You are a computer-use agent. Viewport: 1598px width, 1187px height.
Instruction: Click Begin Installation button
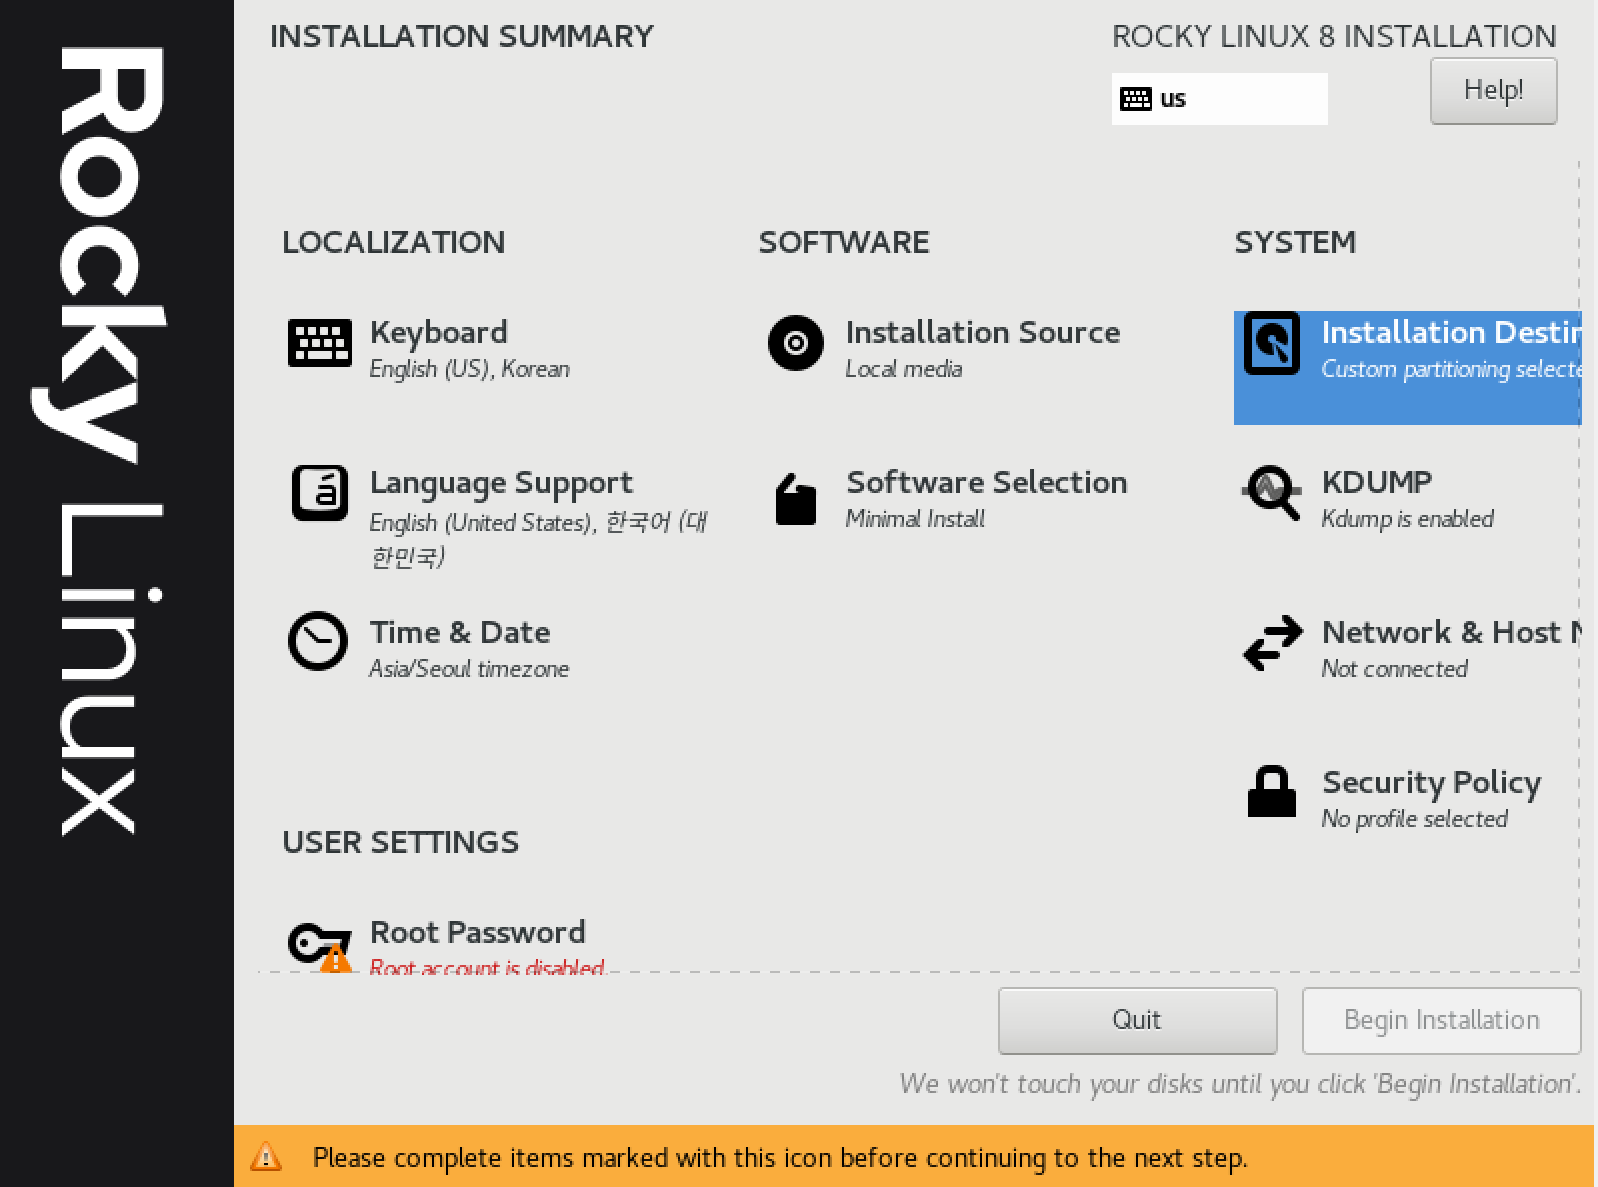coord(1441,1020)
